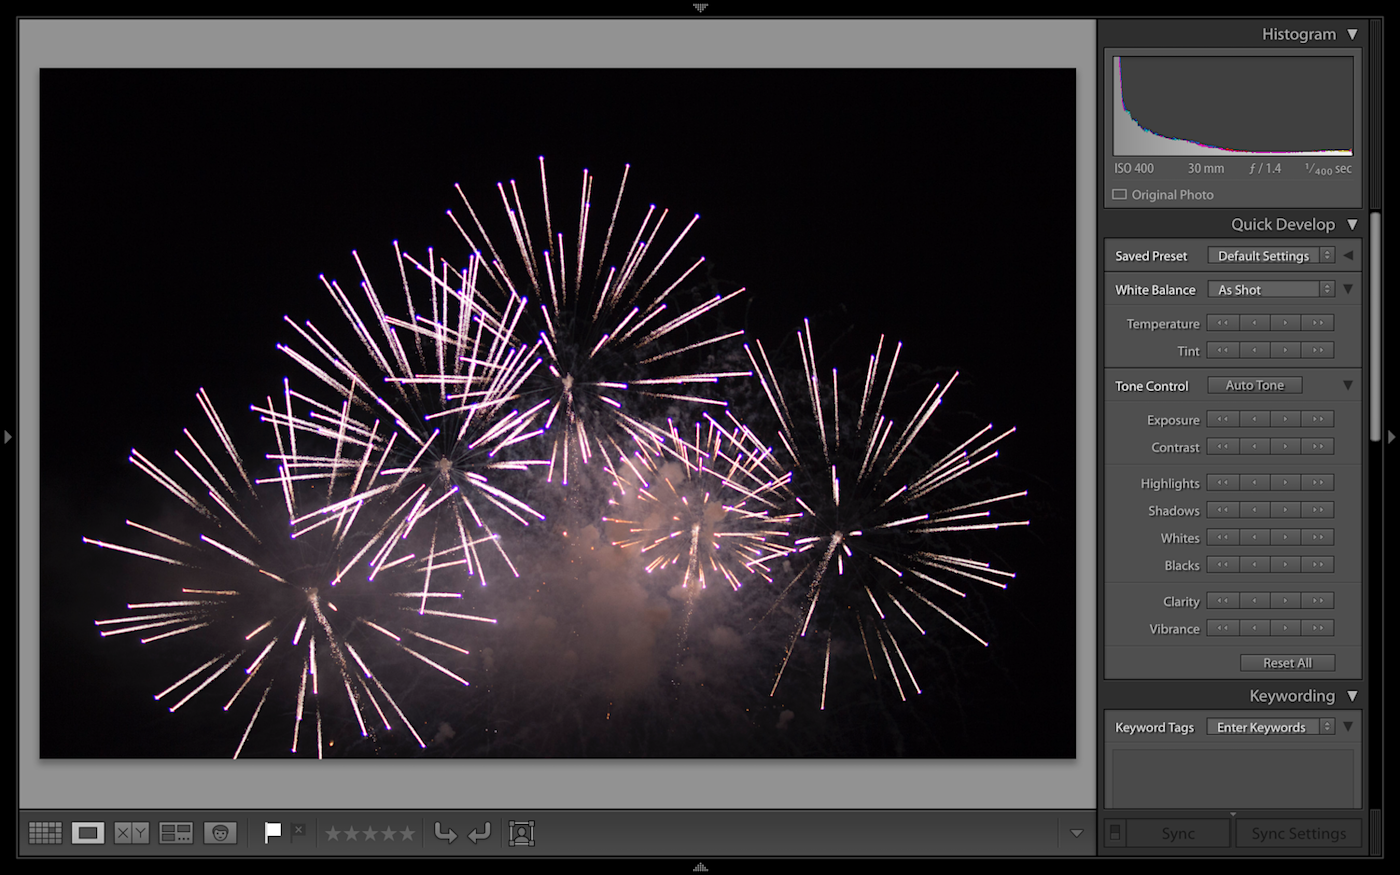Increase Highlights by a small step
This screenshot has width=1400, height=875.
tap(1286, 482)
